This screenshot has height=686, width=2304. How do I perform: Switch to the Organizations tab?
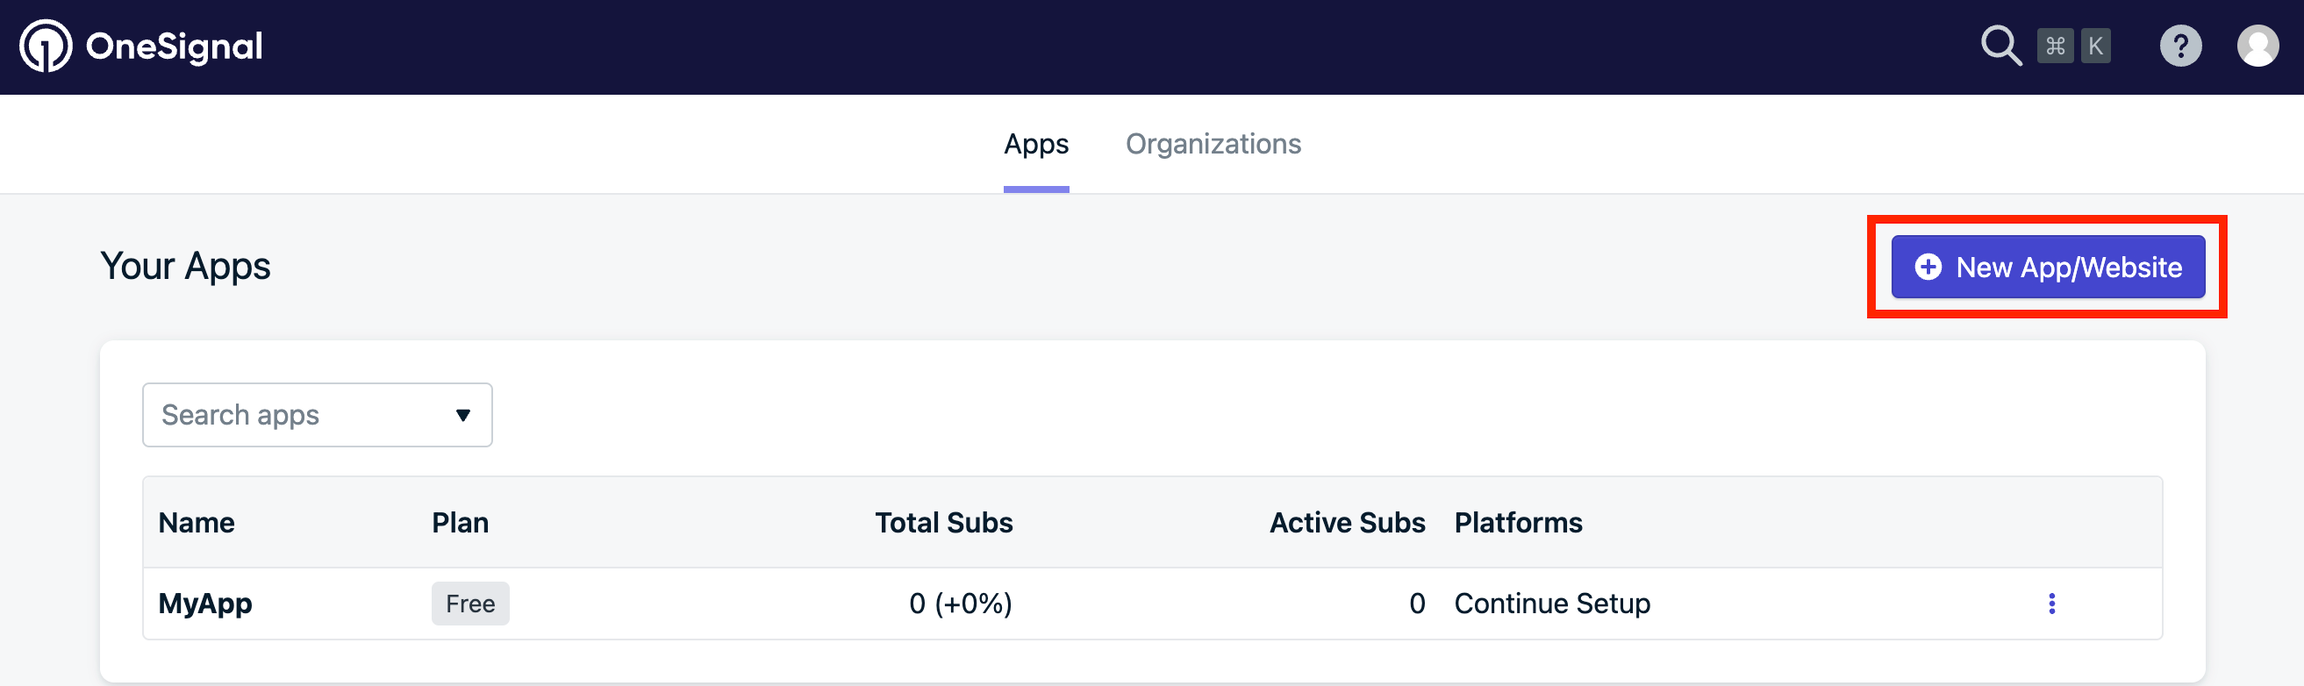[x=1213, y=144]
